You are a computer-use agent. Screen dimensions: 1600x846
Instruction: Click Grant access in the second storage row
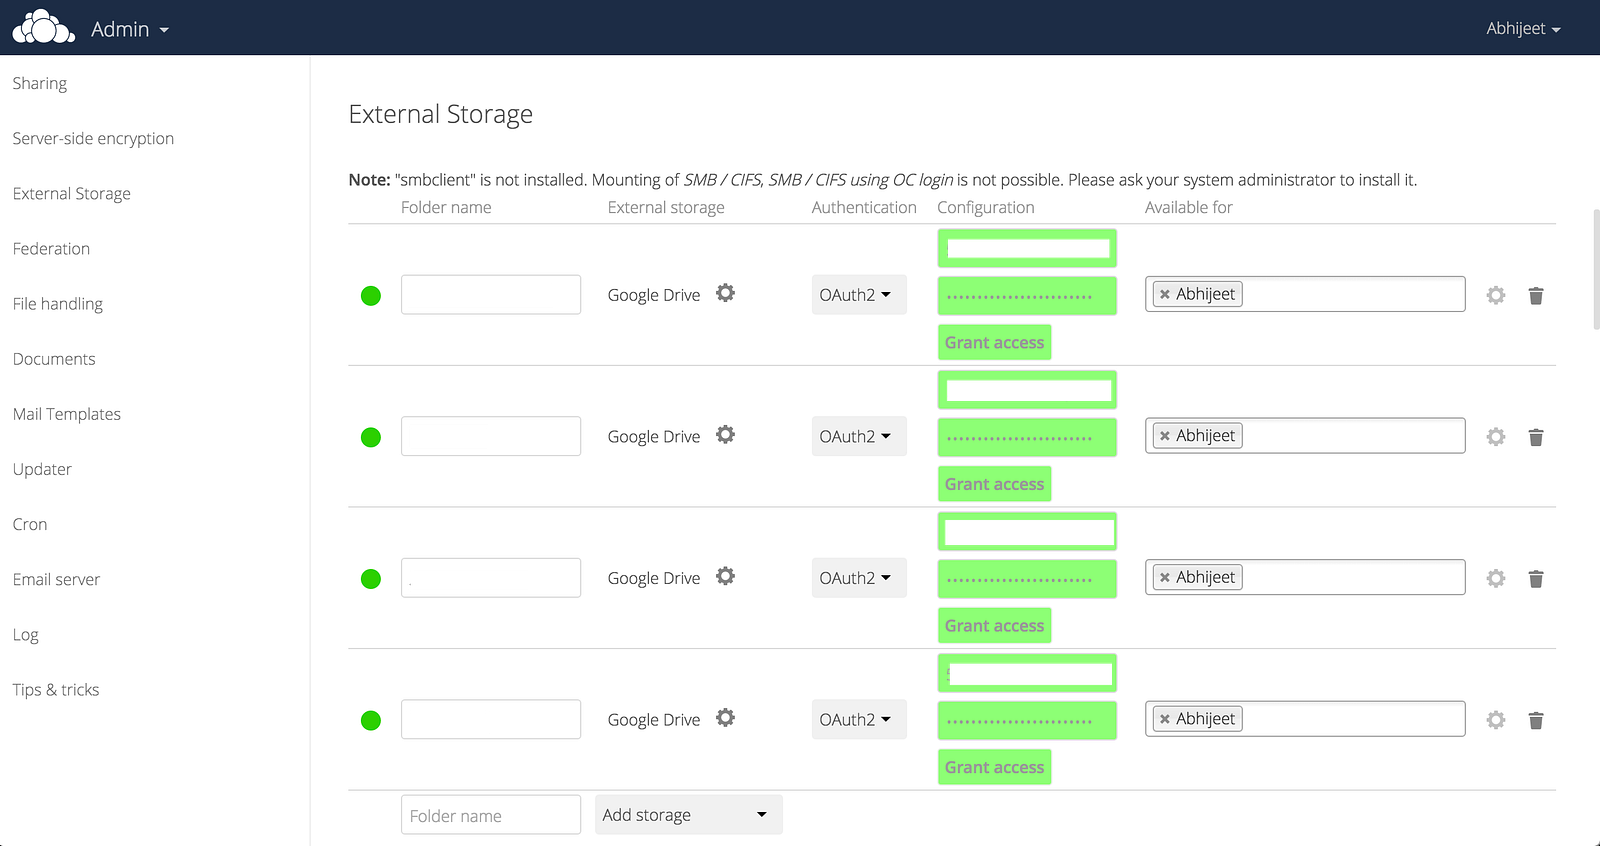(995, 484)
